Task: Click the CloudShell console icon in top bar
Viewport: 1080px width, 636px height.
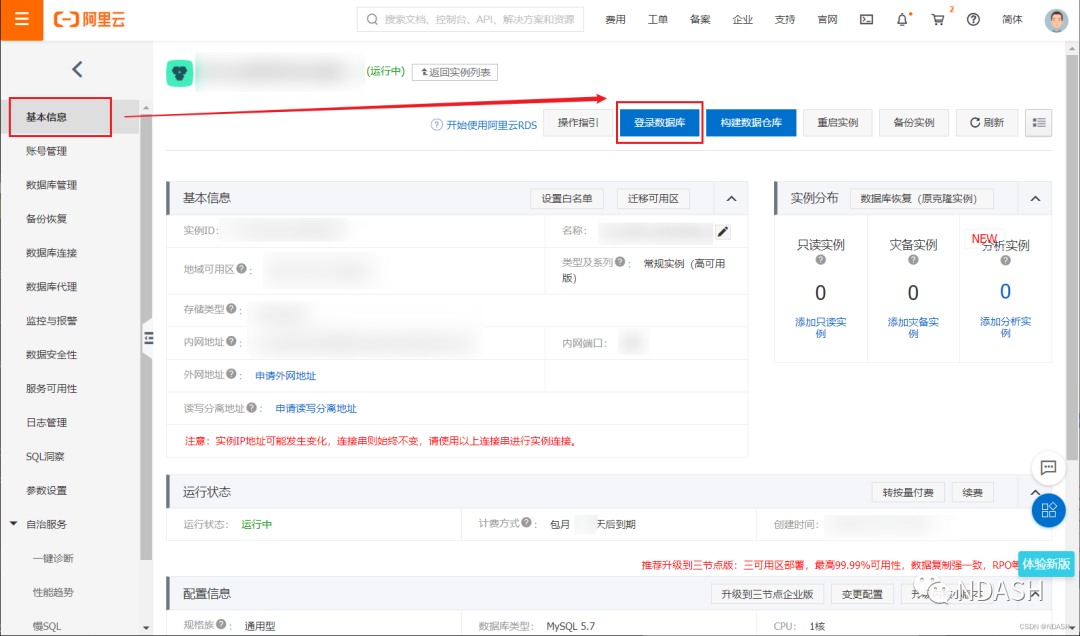Action: (x=866, y=19)
